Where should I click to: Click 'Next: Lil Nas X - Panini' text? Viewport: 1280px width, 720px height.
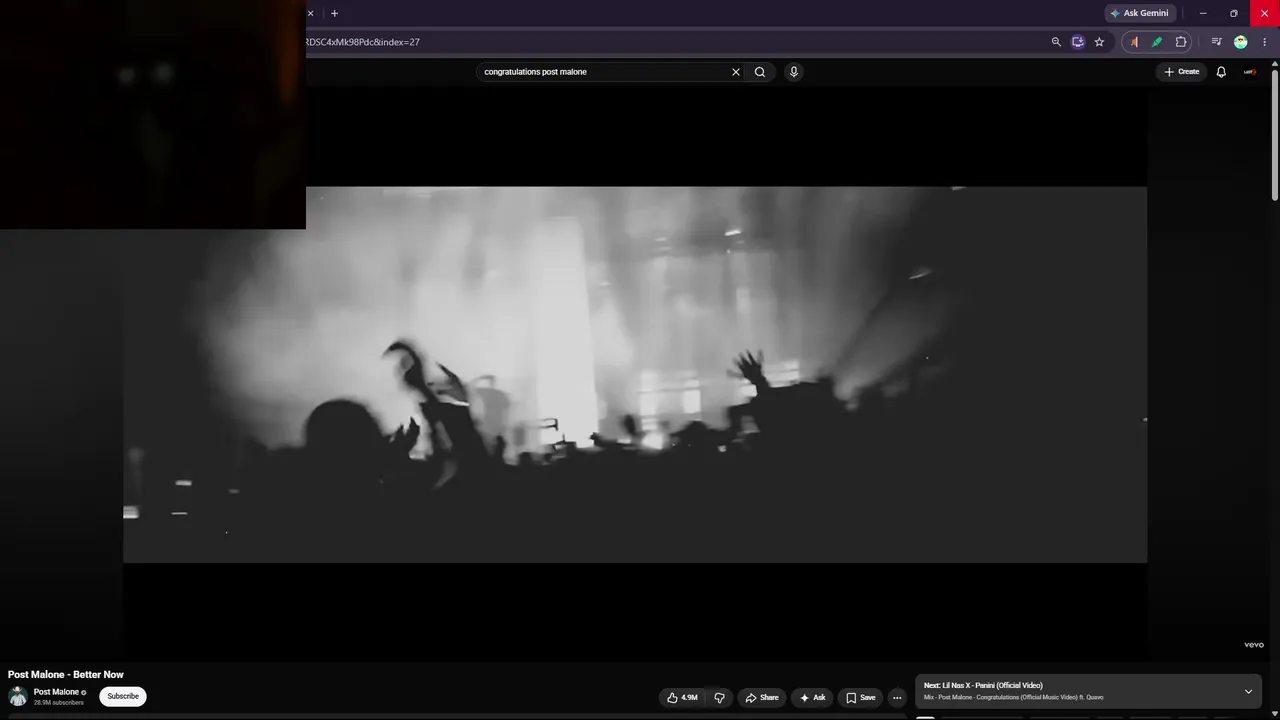(983, 686)
